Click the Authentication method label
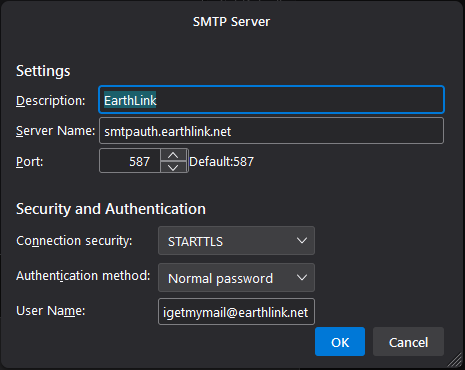This screenshot has height=370, width=465. pos(83,276)
